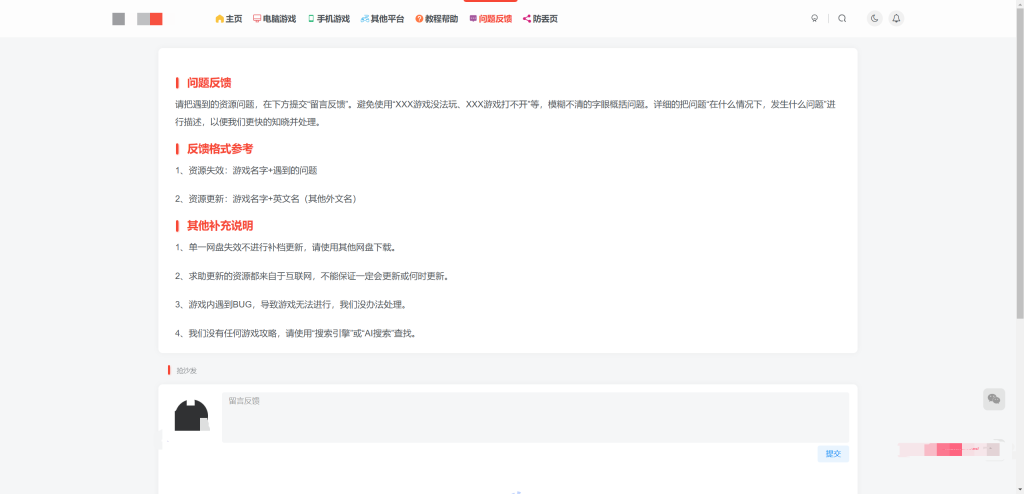1024x494 pixels.
Task: Submit comment with 提交 button
Action: (833, 453)
